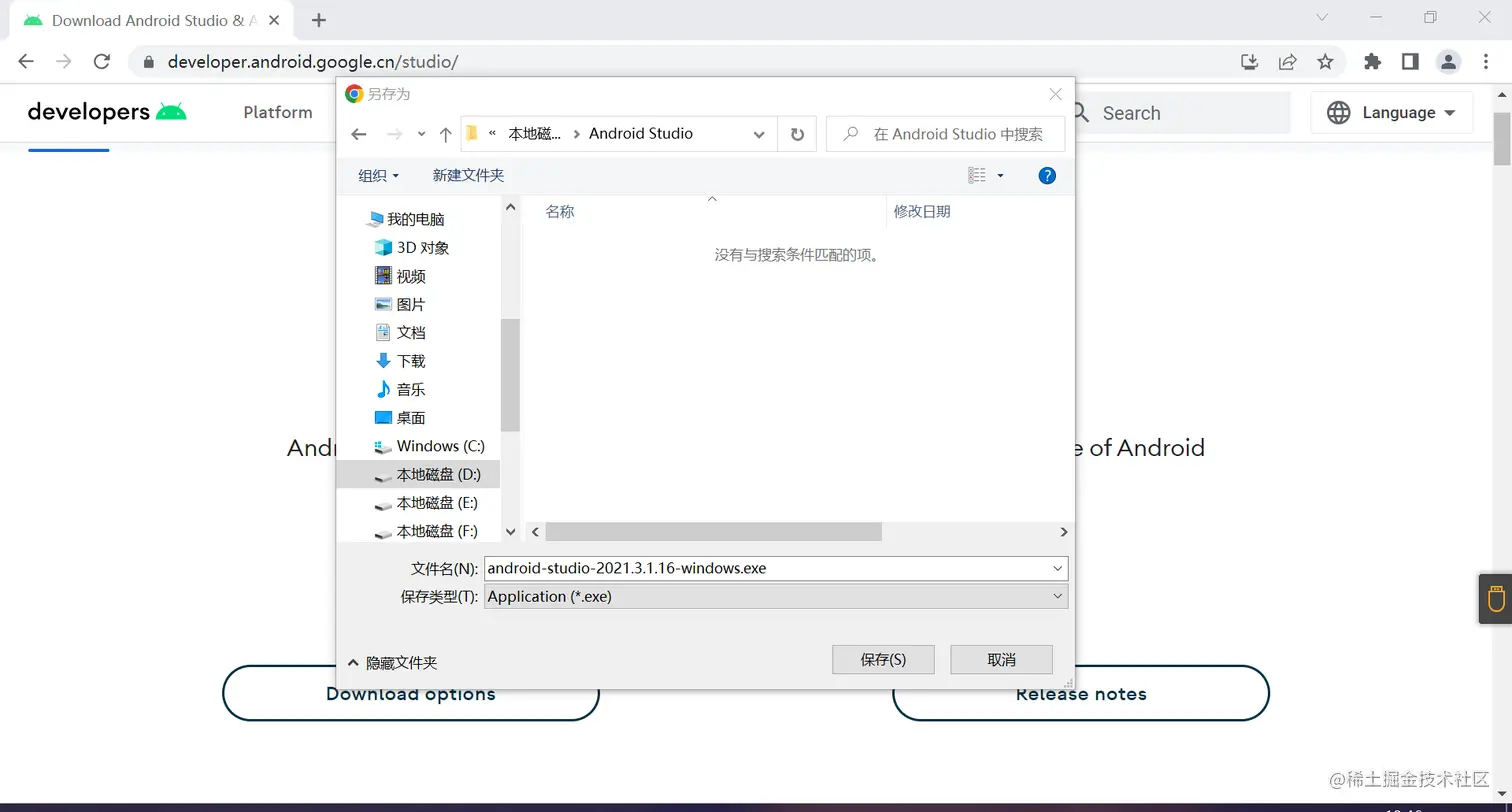The width and height of the screenshot is (1512, 812).
Task: Click the 取消 button
Action: (1001, 659)
